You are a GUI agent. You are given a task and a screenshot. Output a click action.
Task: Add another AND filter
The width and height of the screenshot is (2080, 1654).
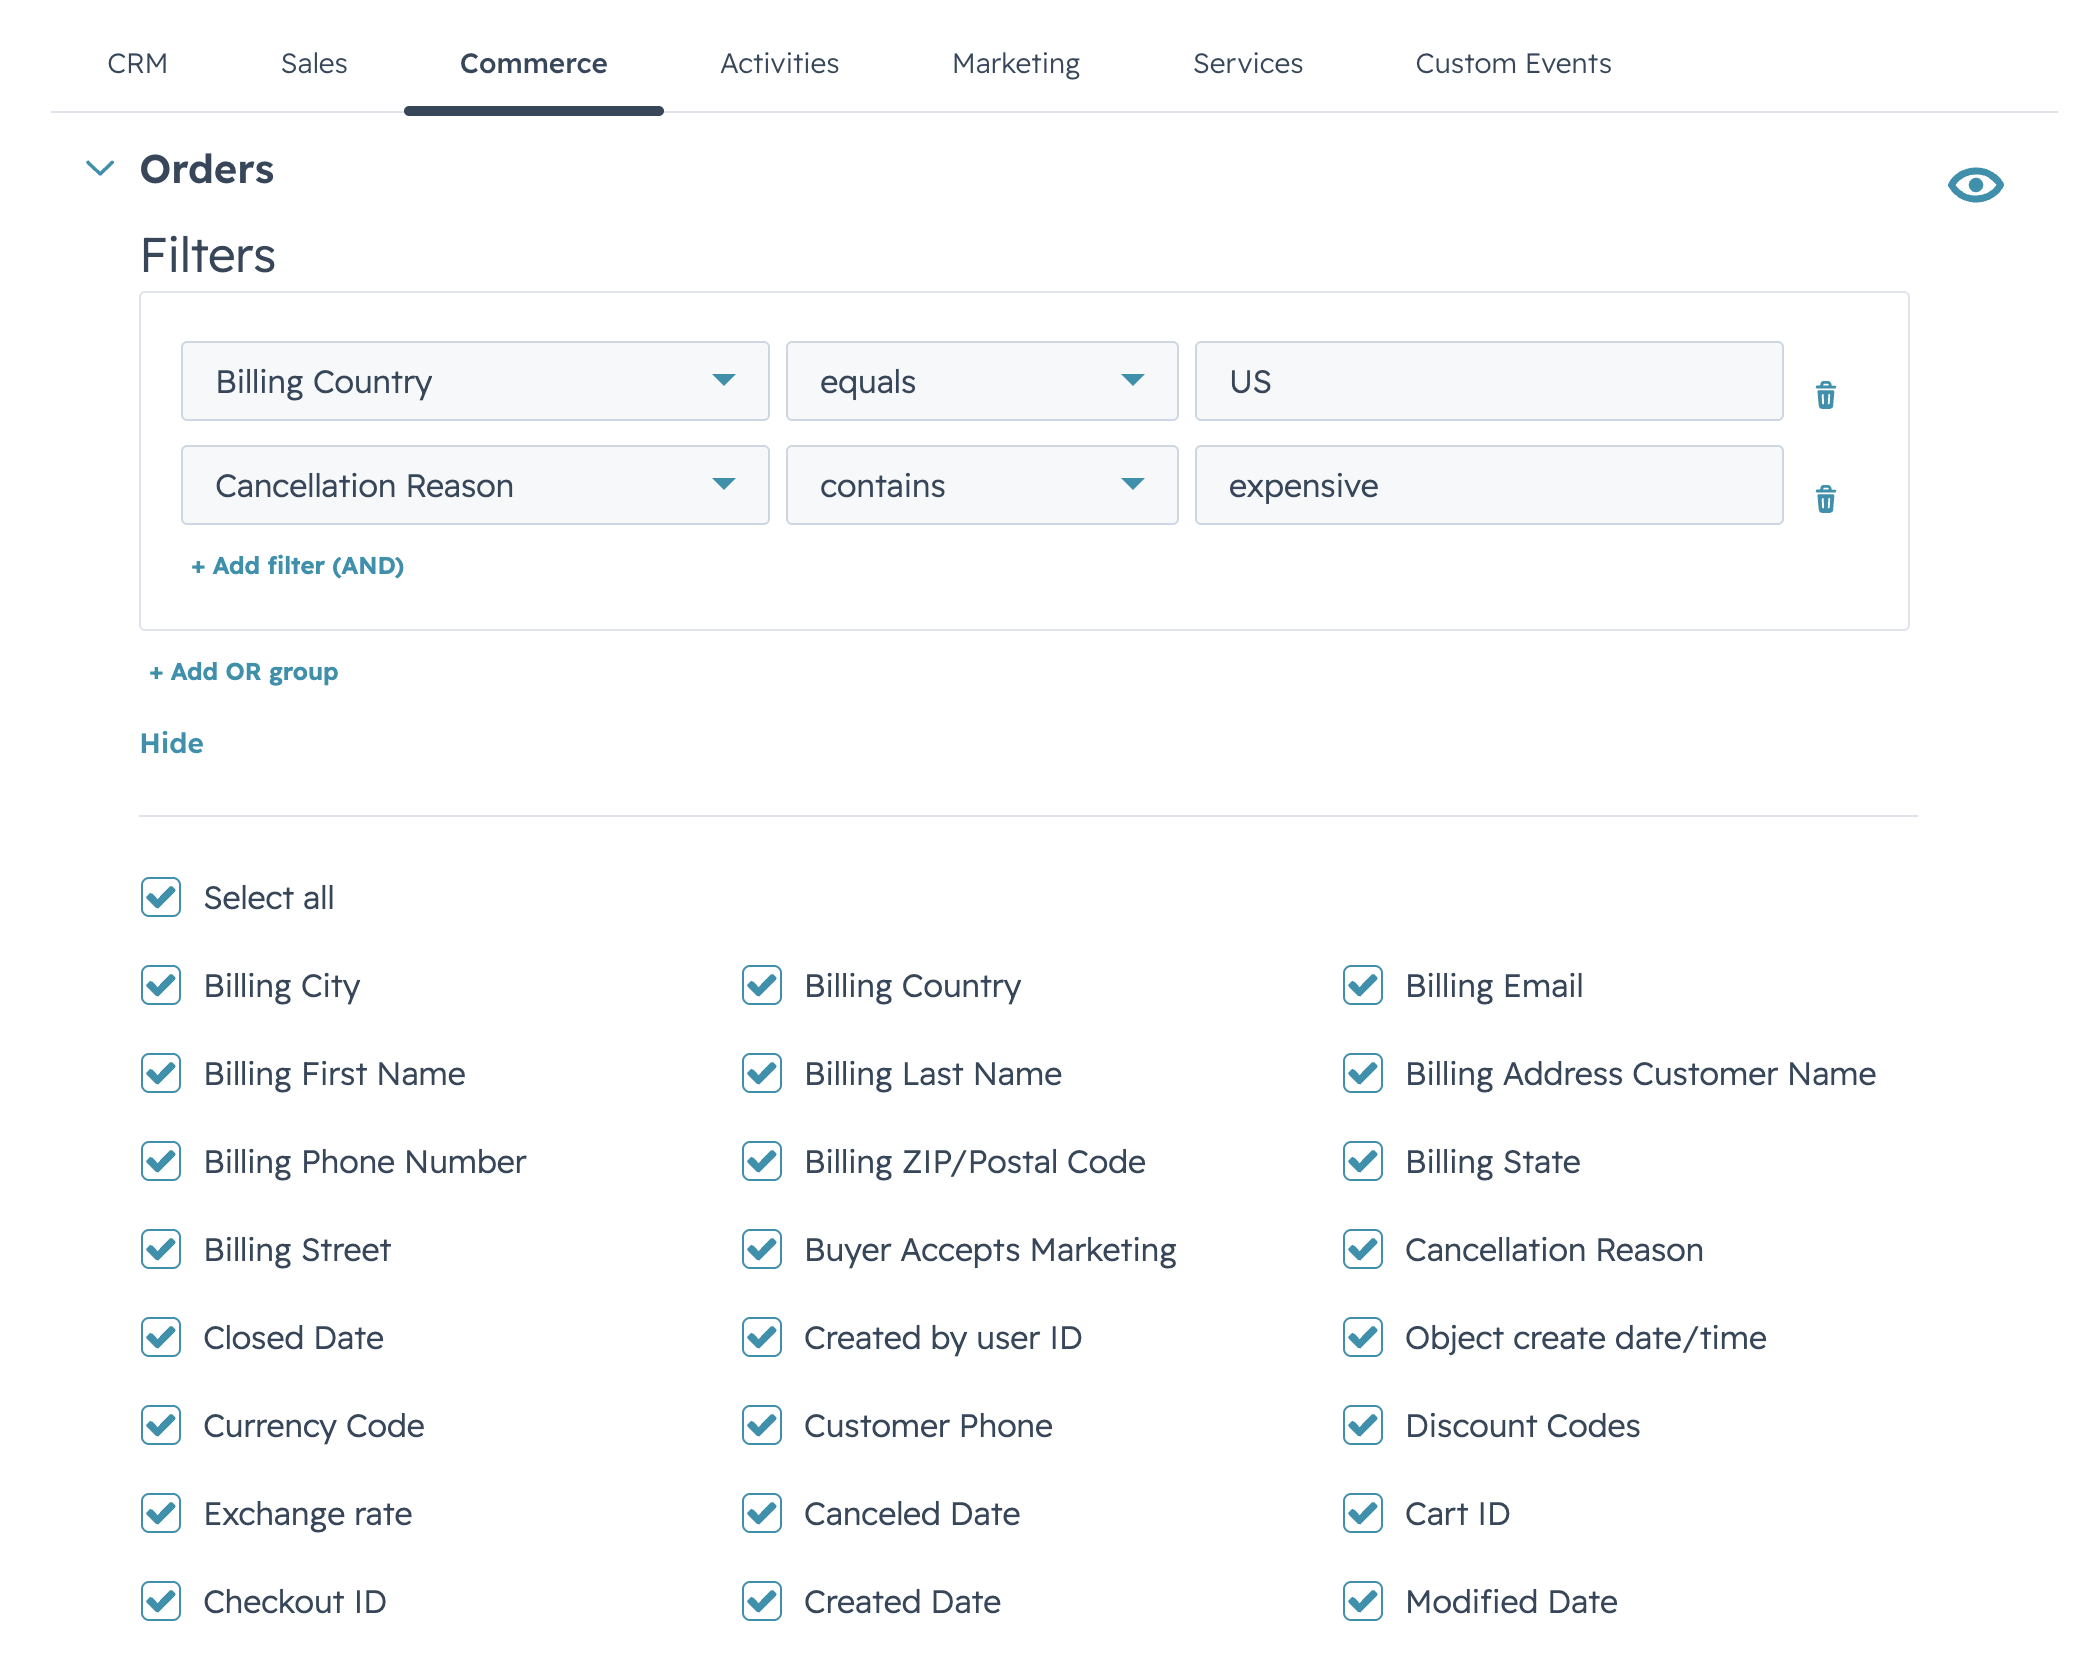(298, 566)
